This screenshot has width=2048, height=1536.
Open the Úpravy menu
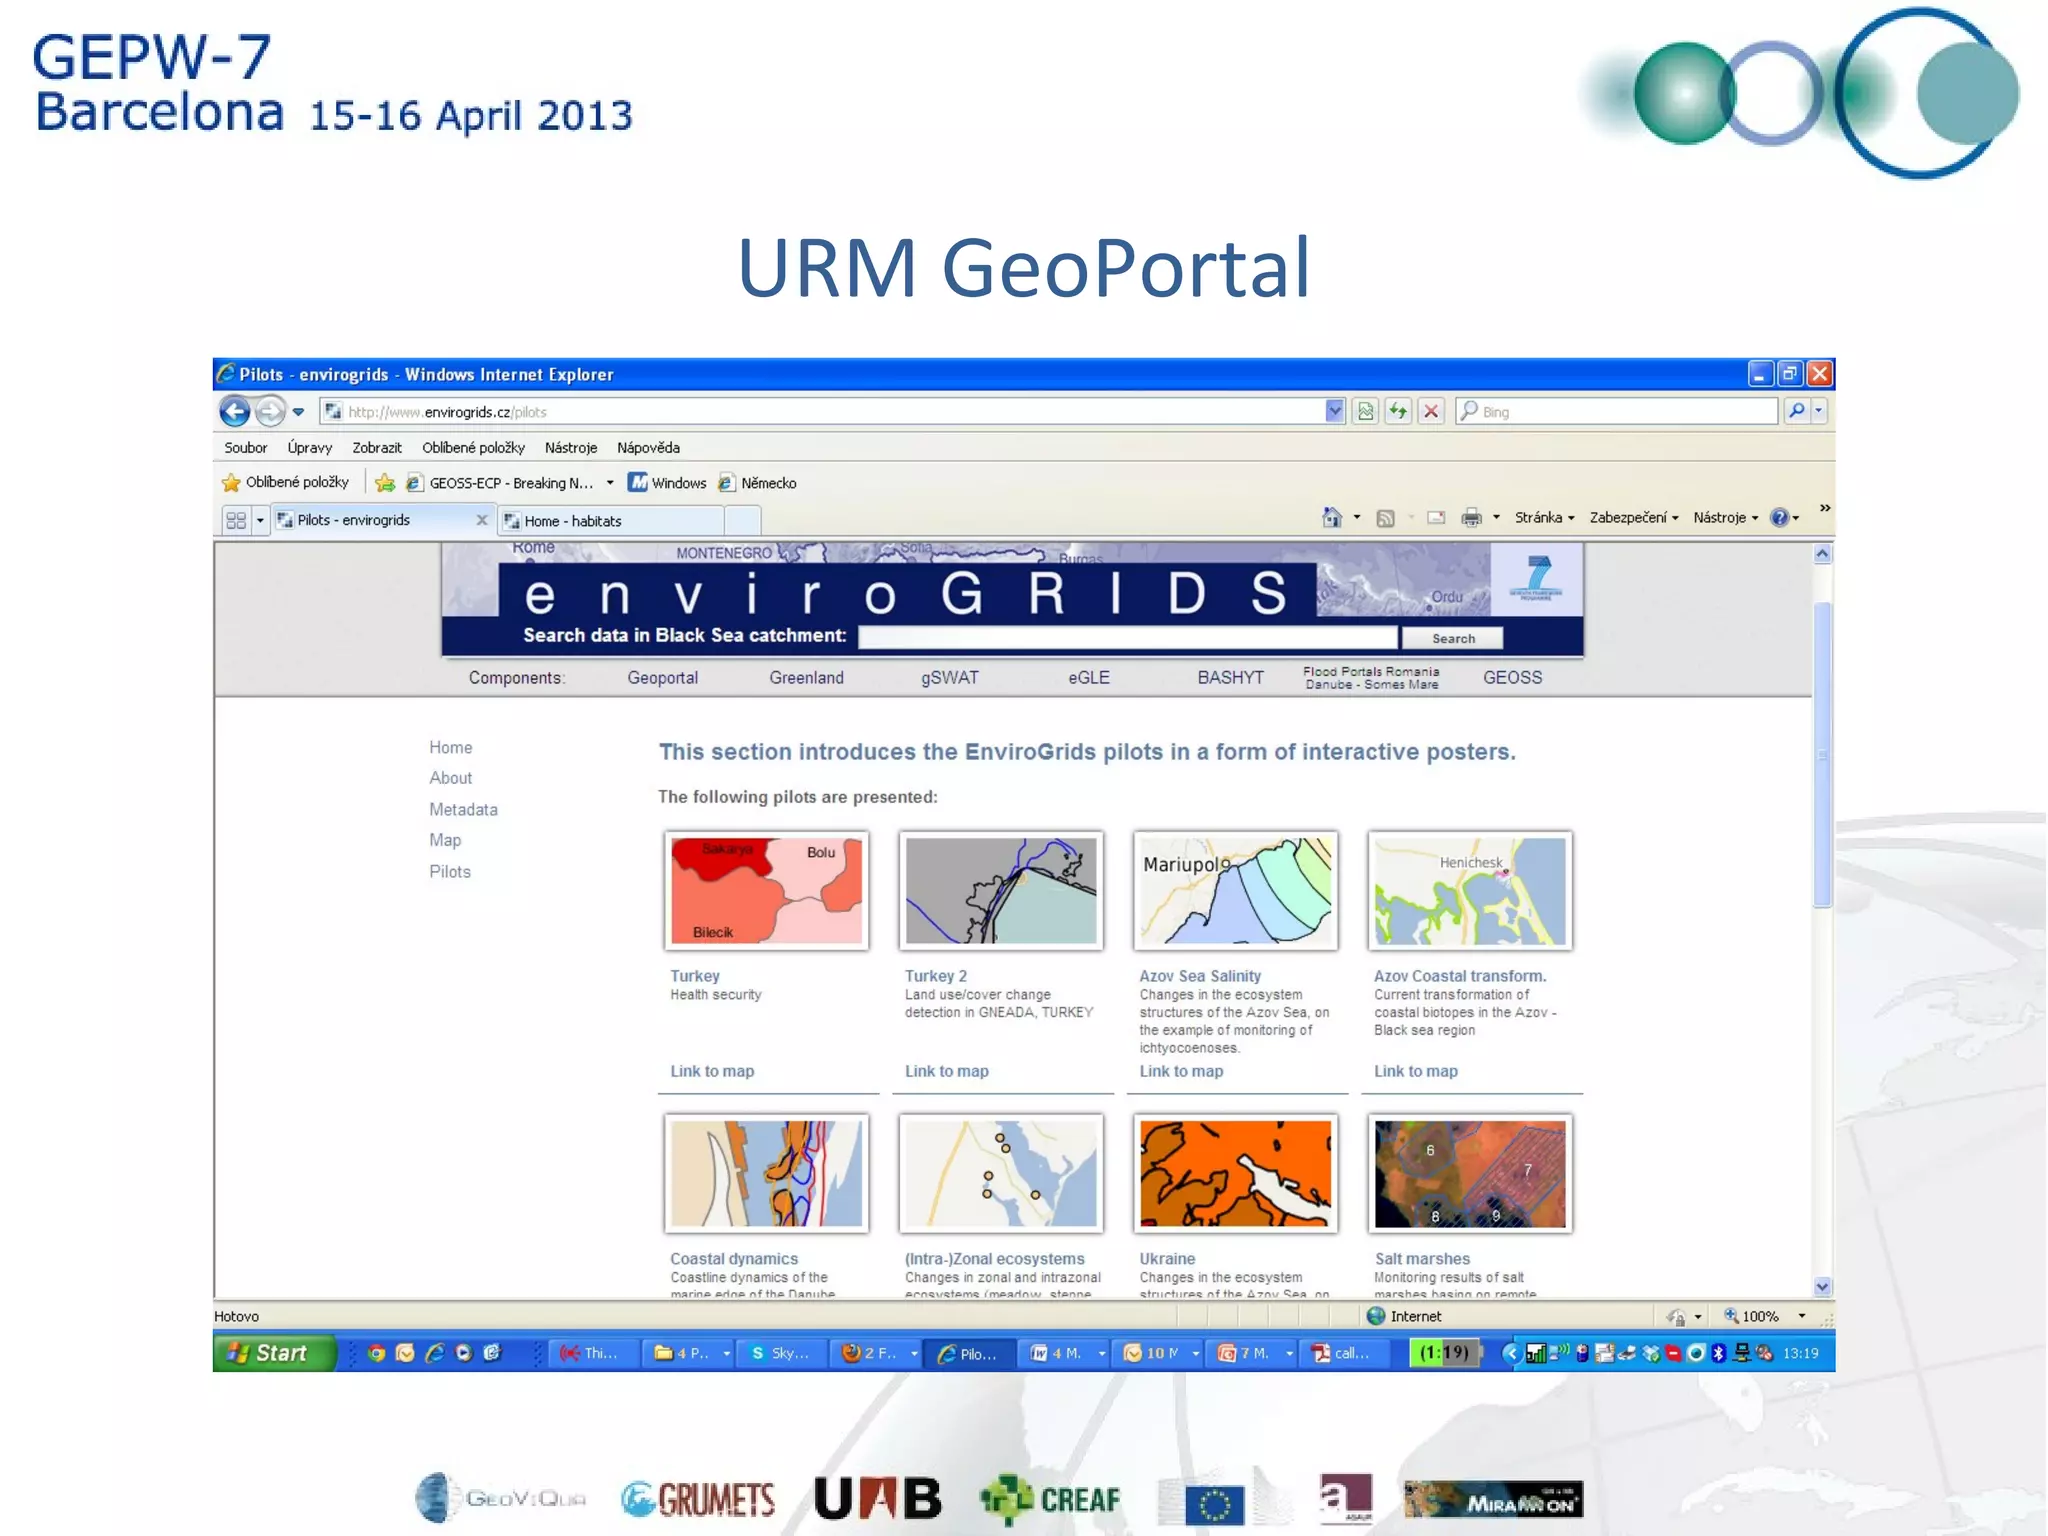tap(310, 448)
